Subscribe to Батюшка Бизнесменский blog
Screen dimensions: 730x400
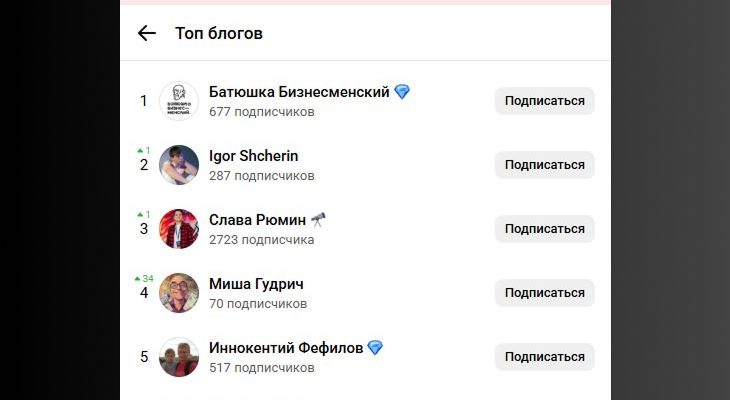tap(544, 101)
